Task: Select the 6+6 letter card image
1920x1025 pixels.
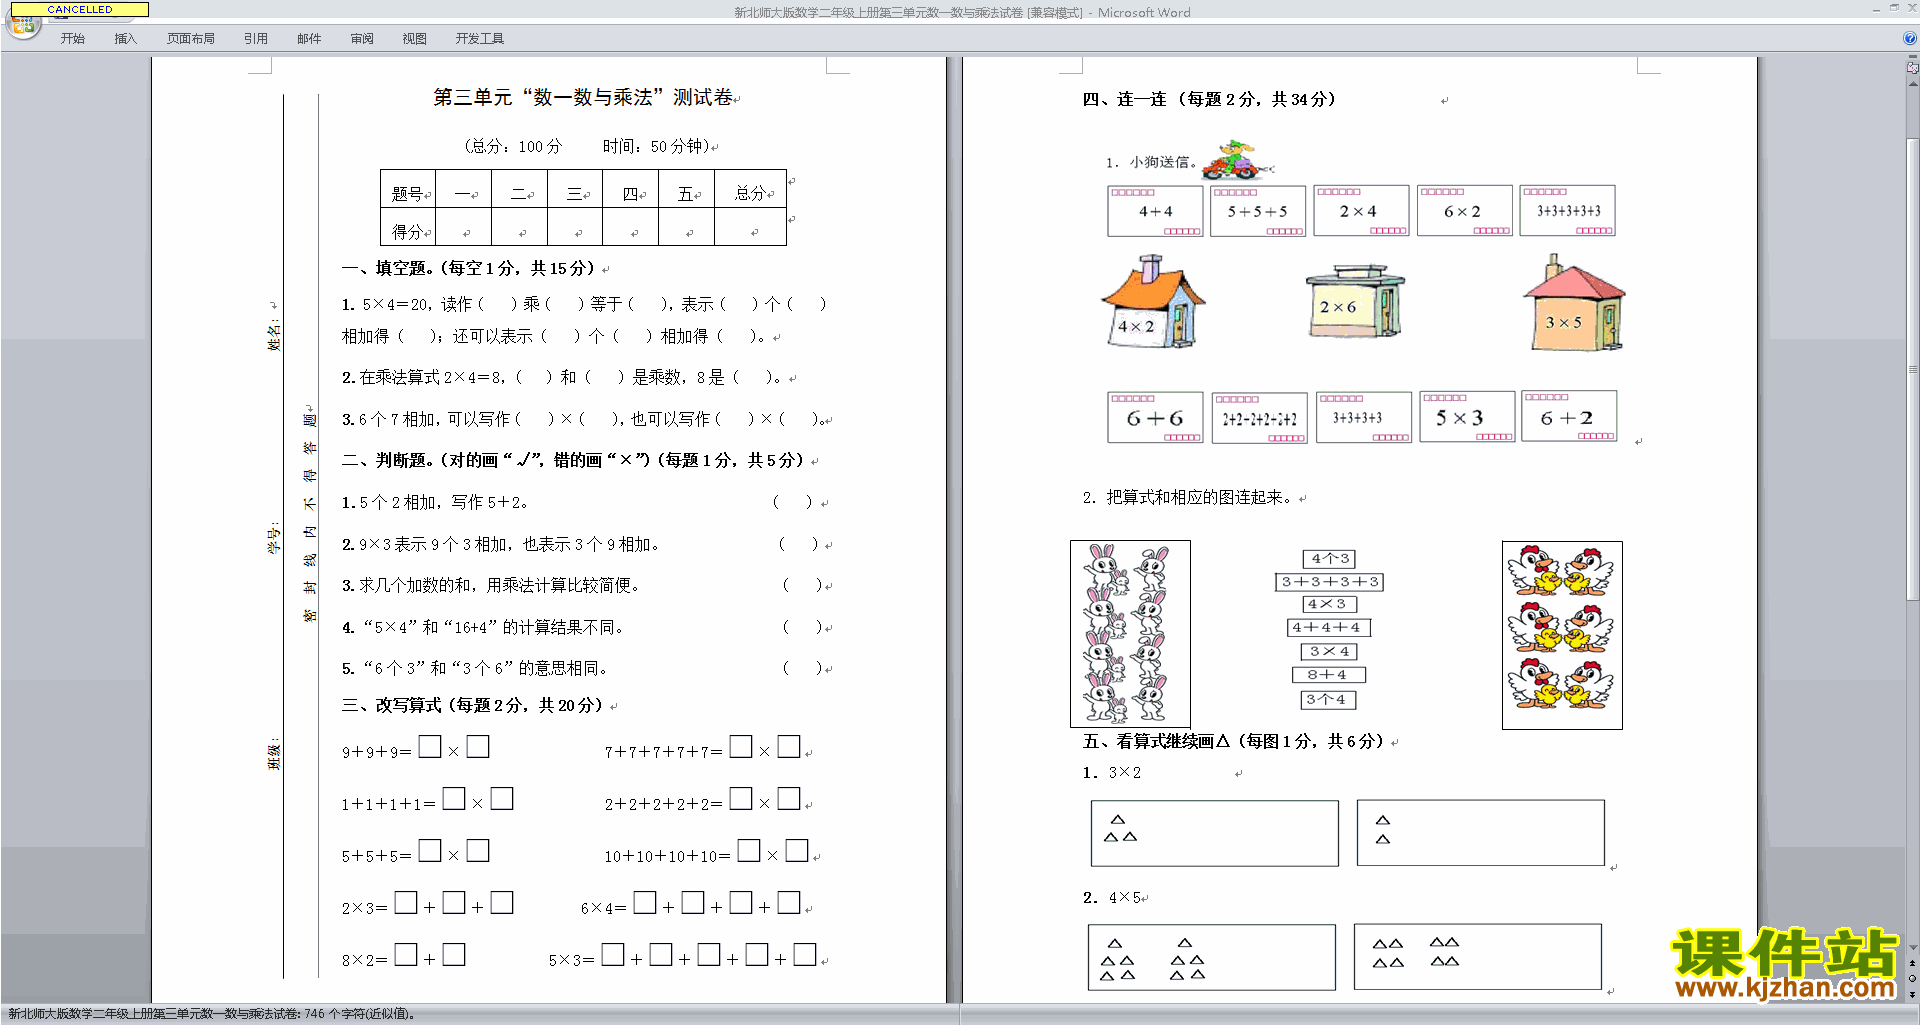Action: click(1155, 417)
